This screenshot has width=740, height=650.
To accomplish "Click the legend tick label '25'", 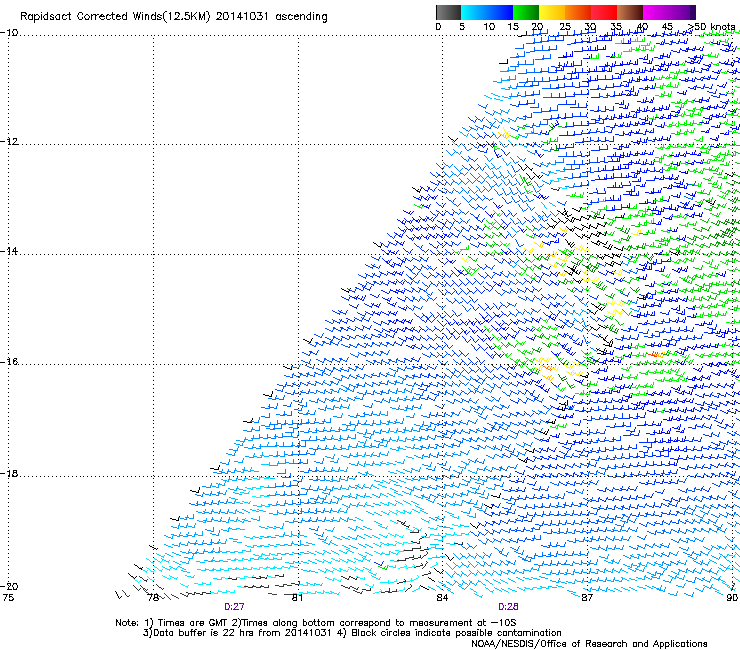I will point(565,27).
